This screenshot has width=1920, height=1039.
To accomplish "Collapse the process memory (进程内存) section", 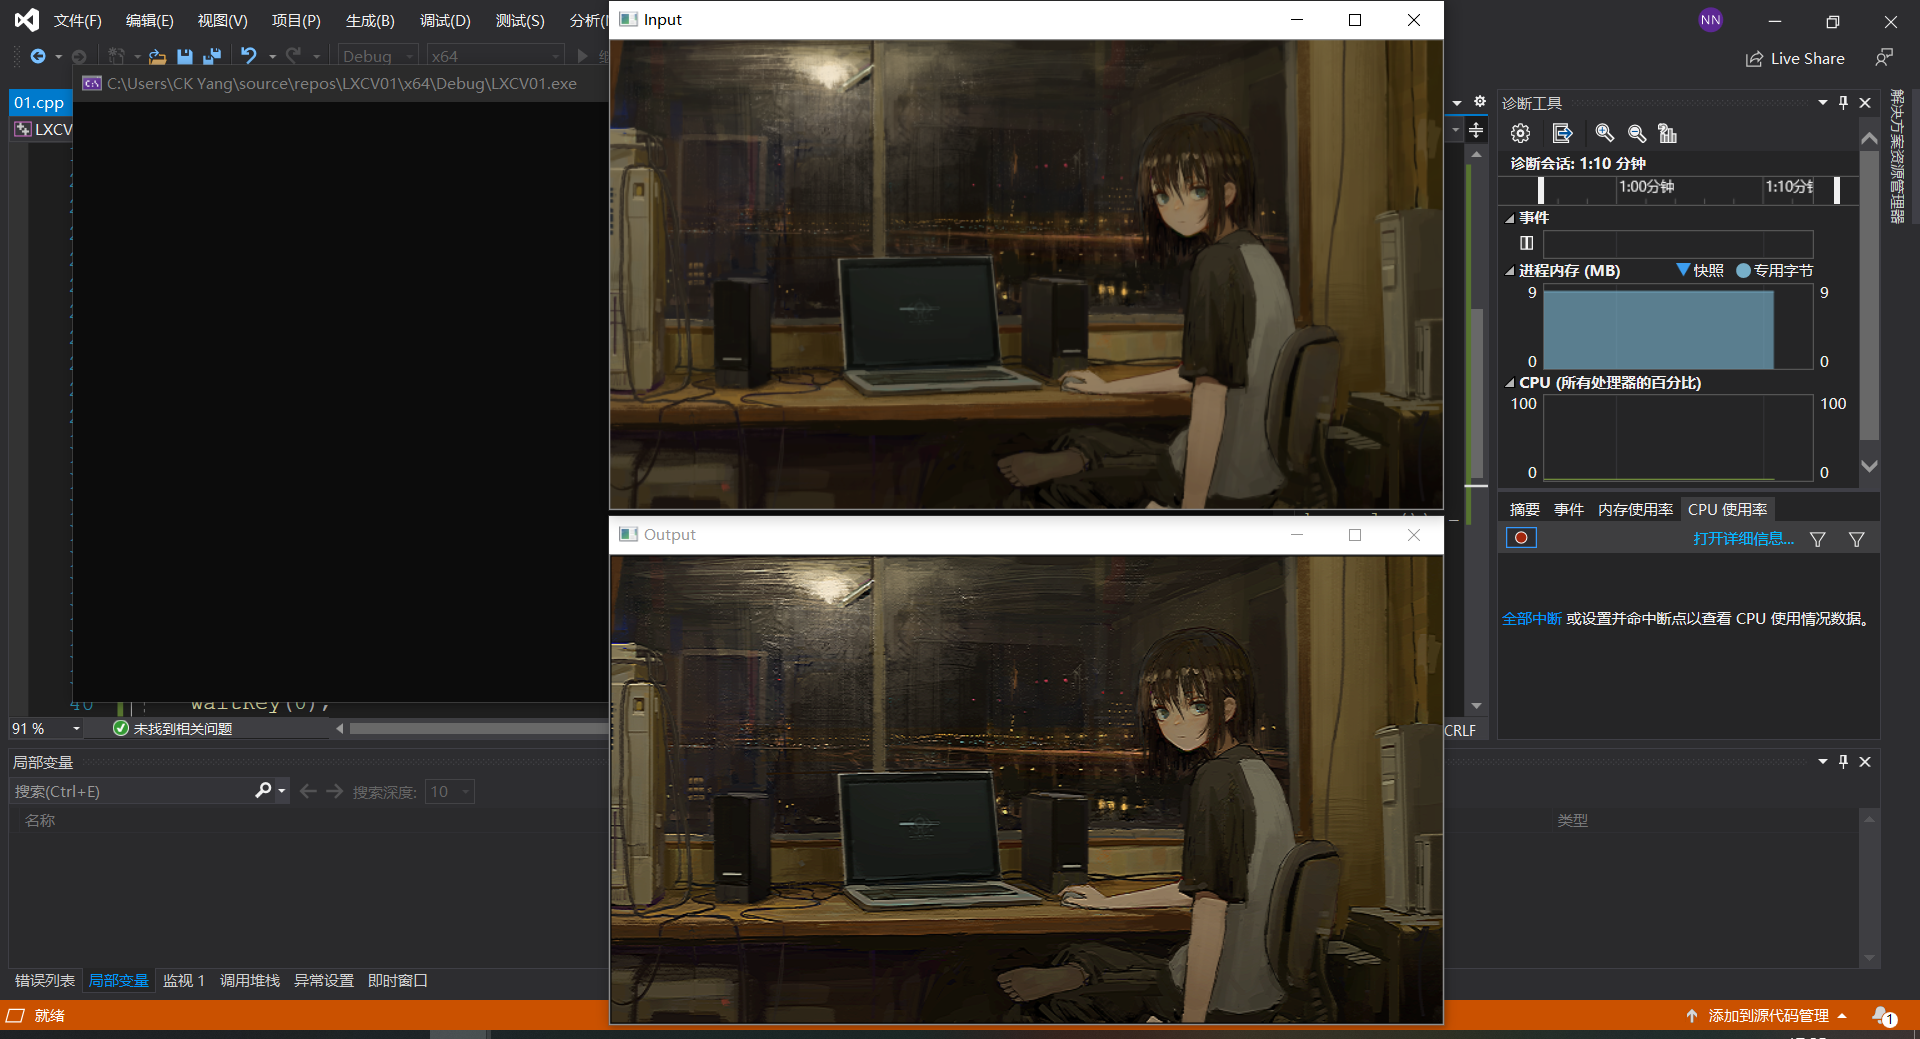I will coord(1510,271).
